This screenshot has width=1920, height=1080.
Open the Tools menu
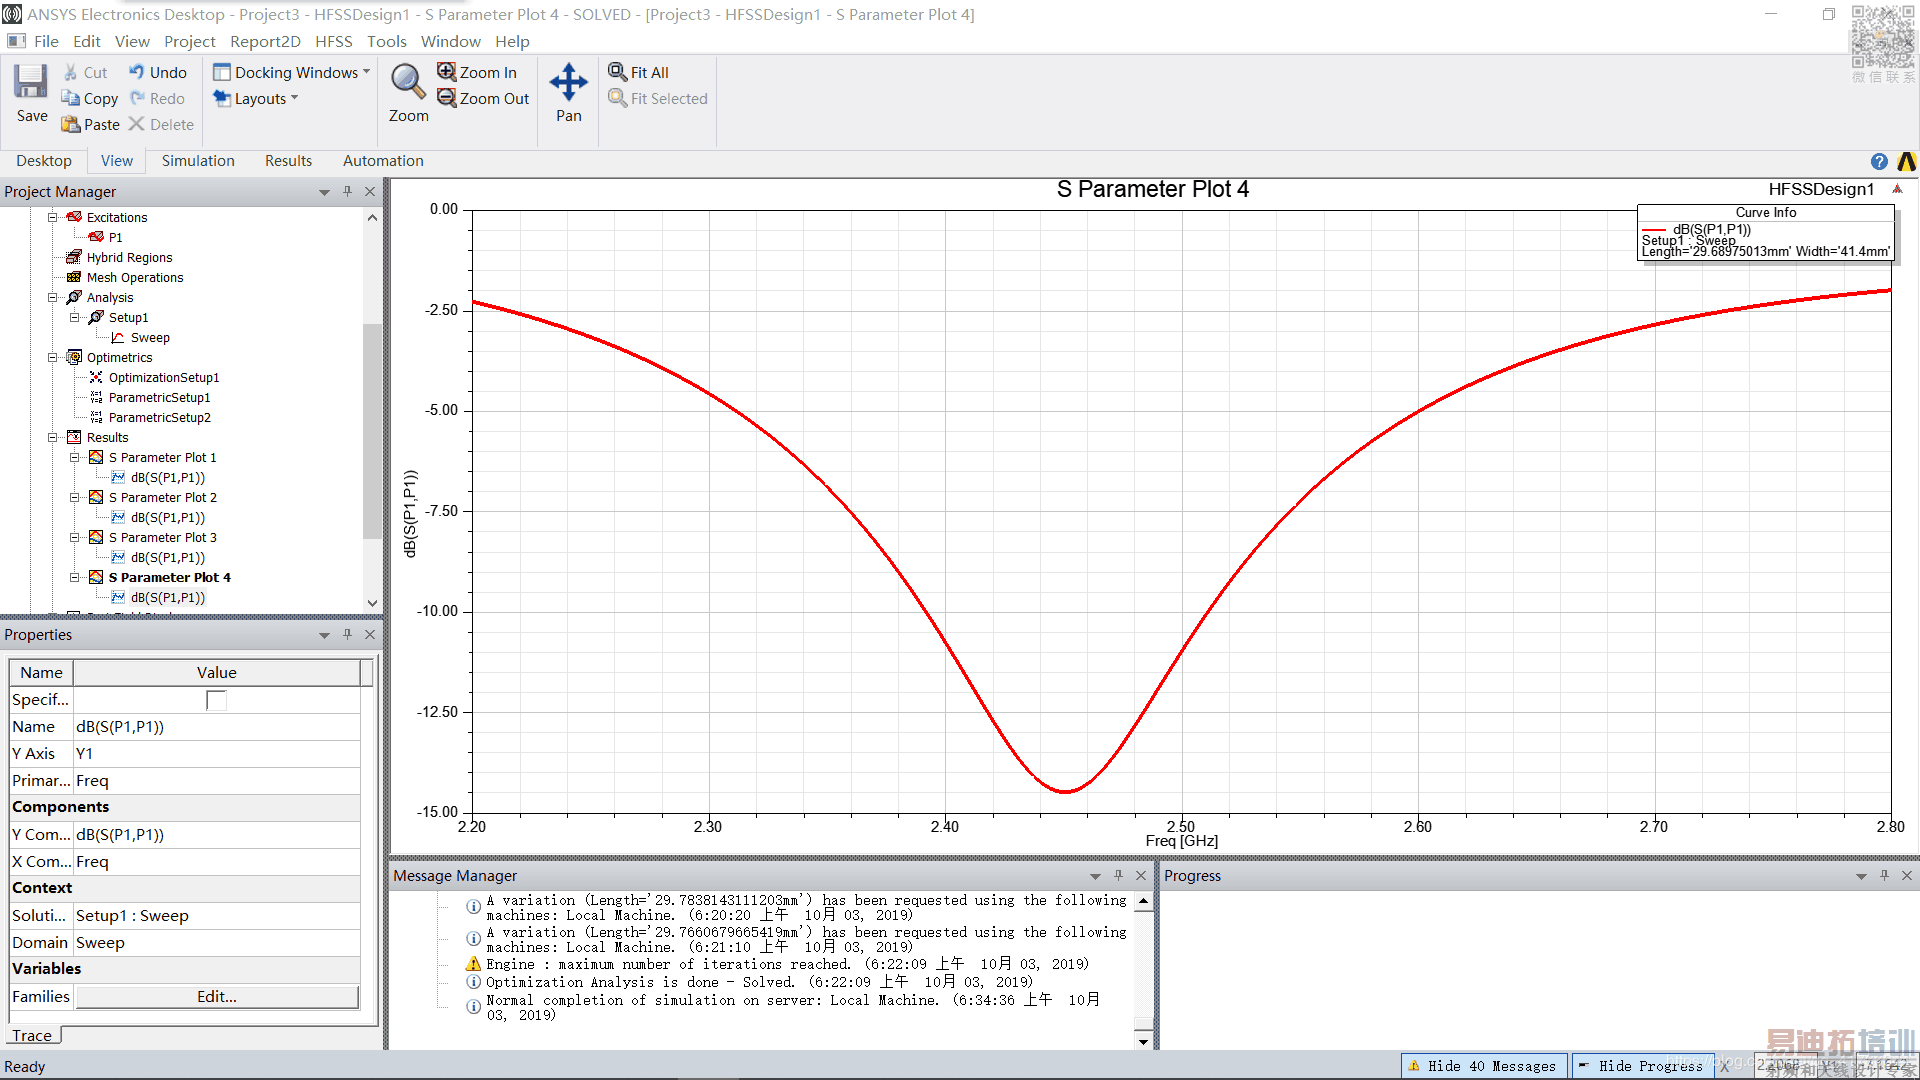coord(386,41)
